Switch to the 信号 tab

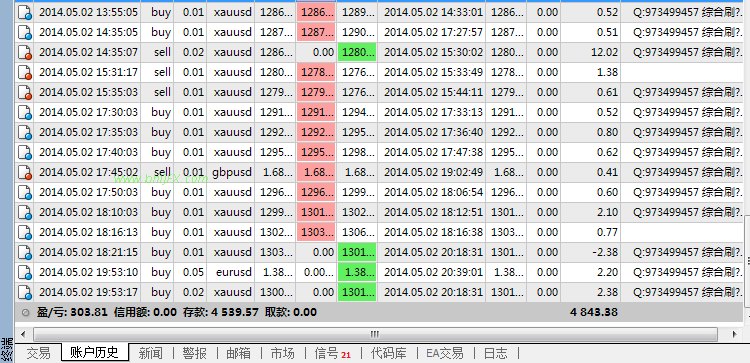pos(332,353)
